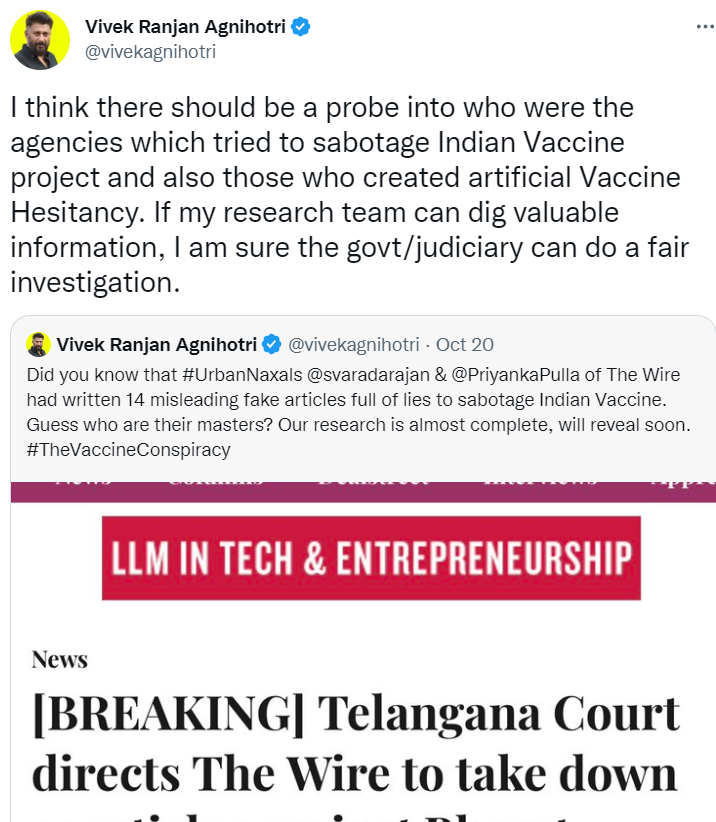The height and width of the screenshot is (822, 716).
Task: Open the quoted tweet's Oct 20 timestamp
Action: tap(465, 345)
